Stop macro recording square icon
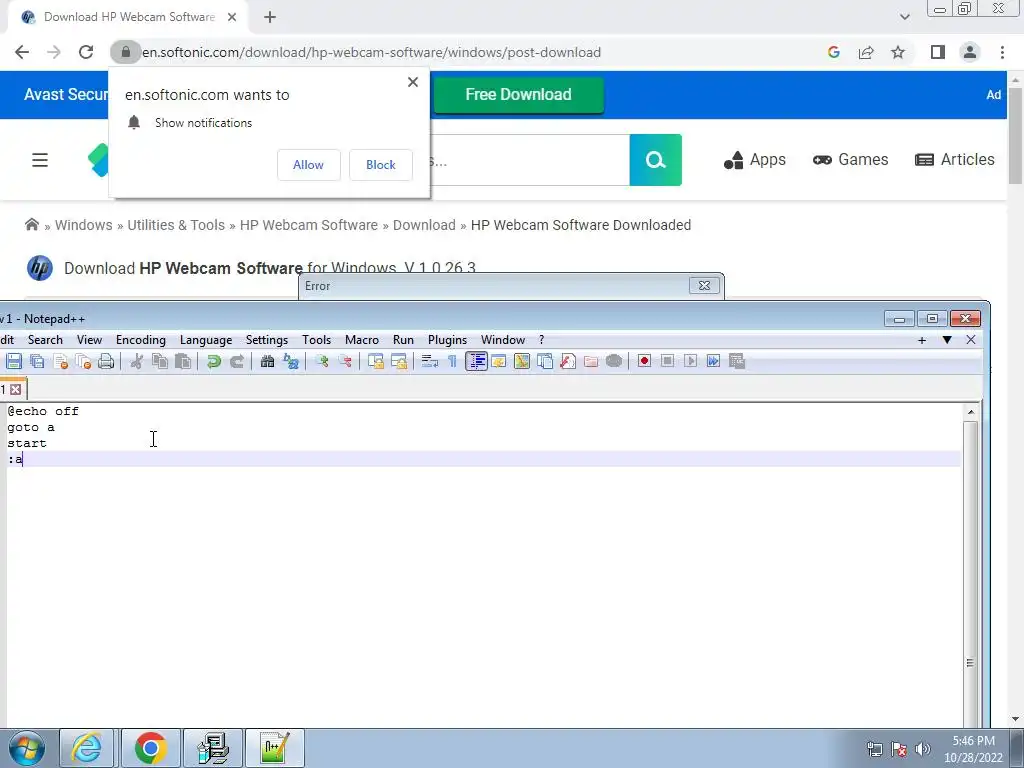The width and height of the screenshot is (1024, 768). [x=667, y=361]
